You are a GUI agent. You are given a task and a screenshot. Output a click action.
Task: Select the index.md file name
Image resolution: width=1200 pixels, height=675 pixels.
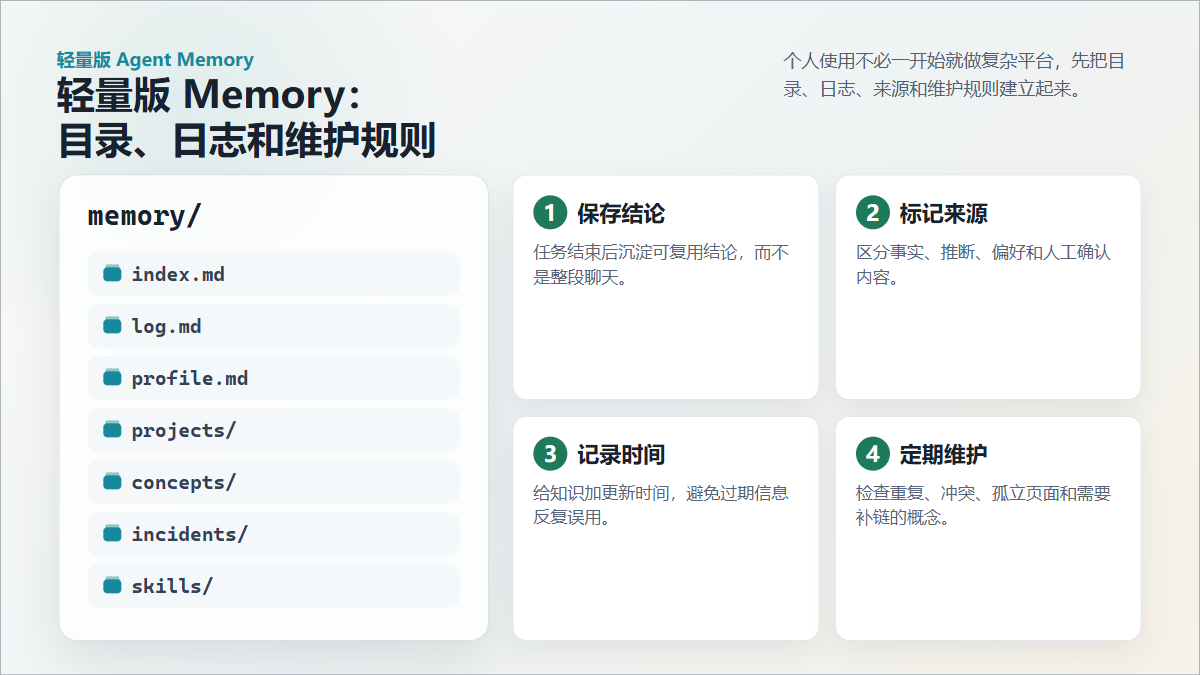coord(178,274)
